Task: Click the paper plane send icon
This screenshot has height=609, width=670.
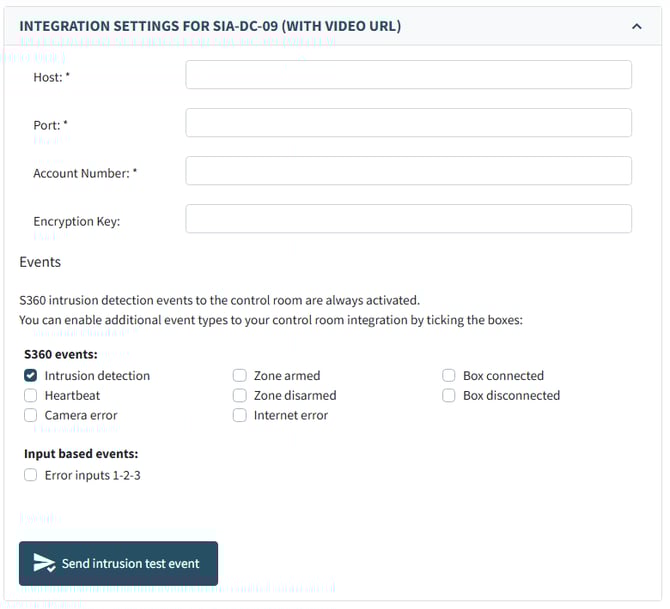Action: click(44, 563)
